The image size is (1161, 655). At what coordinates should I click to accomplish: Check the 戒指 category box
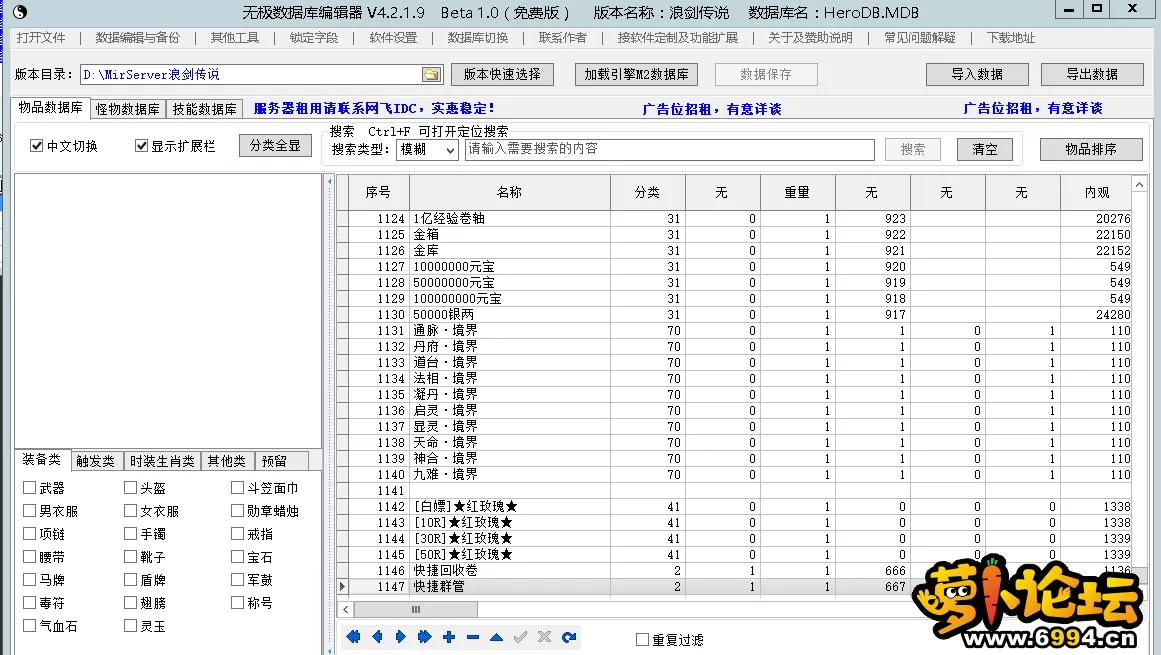[238, 534]
